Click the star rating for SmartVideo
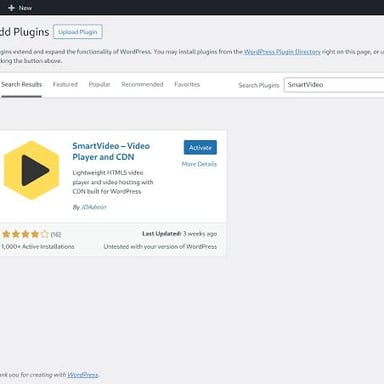The height and width of the screenshot is (384, 384). (25, 234)
